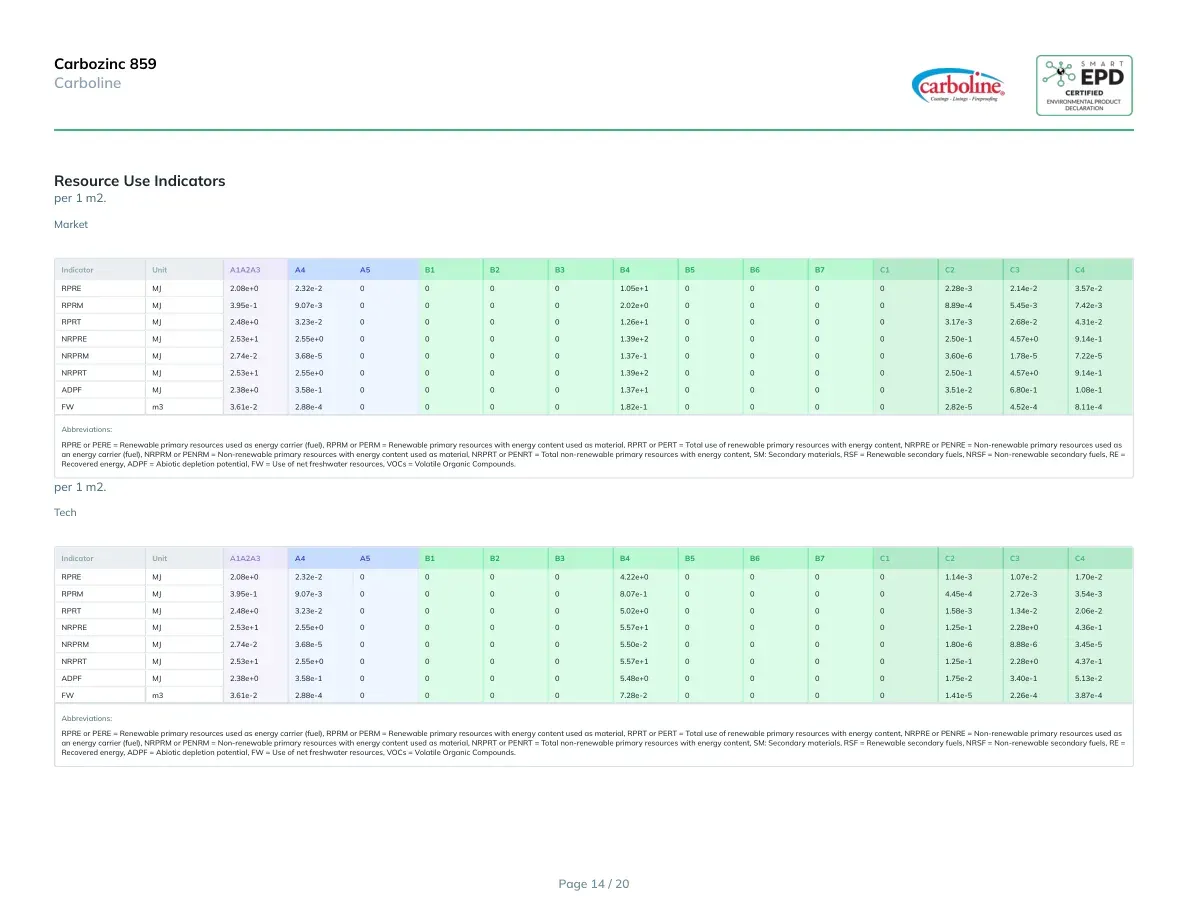Select the A1A2A3 header in the Market table
The image size is (1188, 918).
(x=245, y=270)
